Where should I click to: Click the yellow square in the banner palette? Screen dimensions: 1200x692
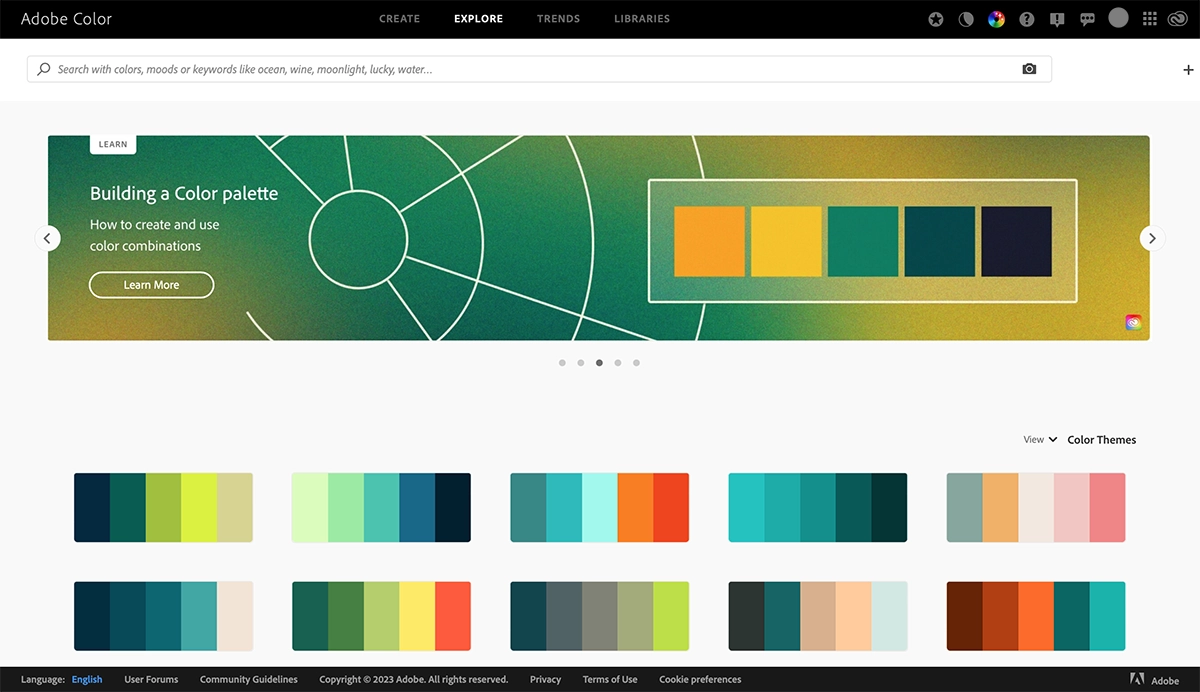click(786, 241)
